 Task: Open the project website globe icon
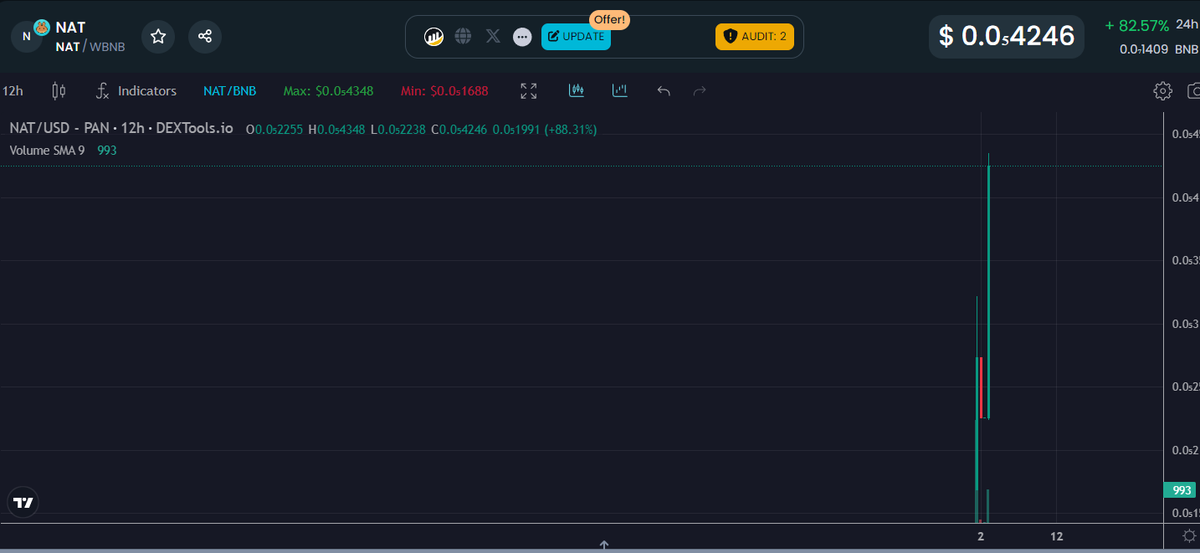pos(463,36)
